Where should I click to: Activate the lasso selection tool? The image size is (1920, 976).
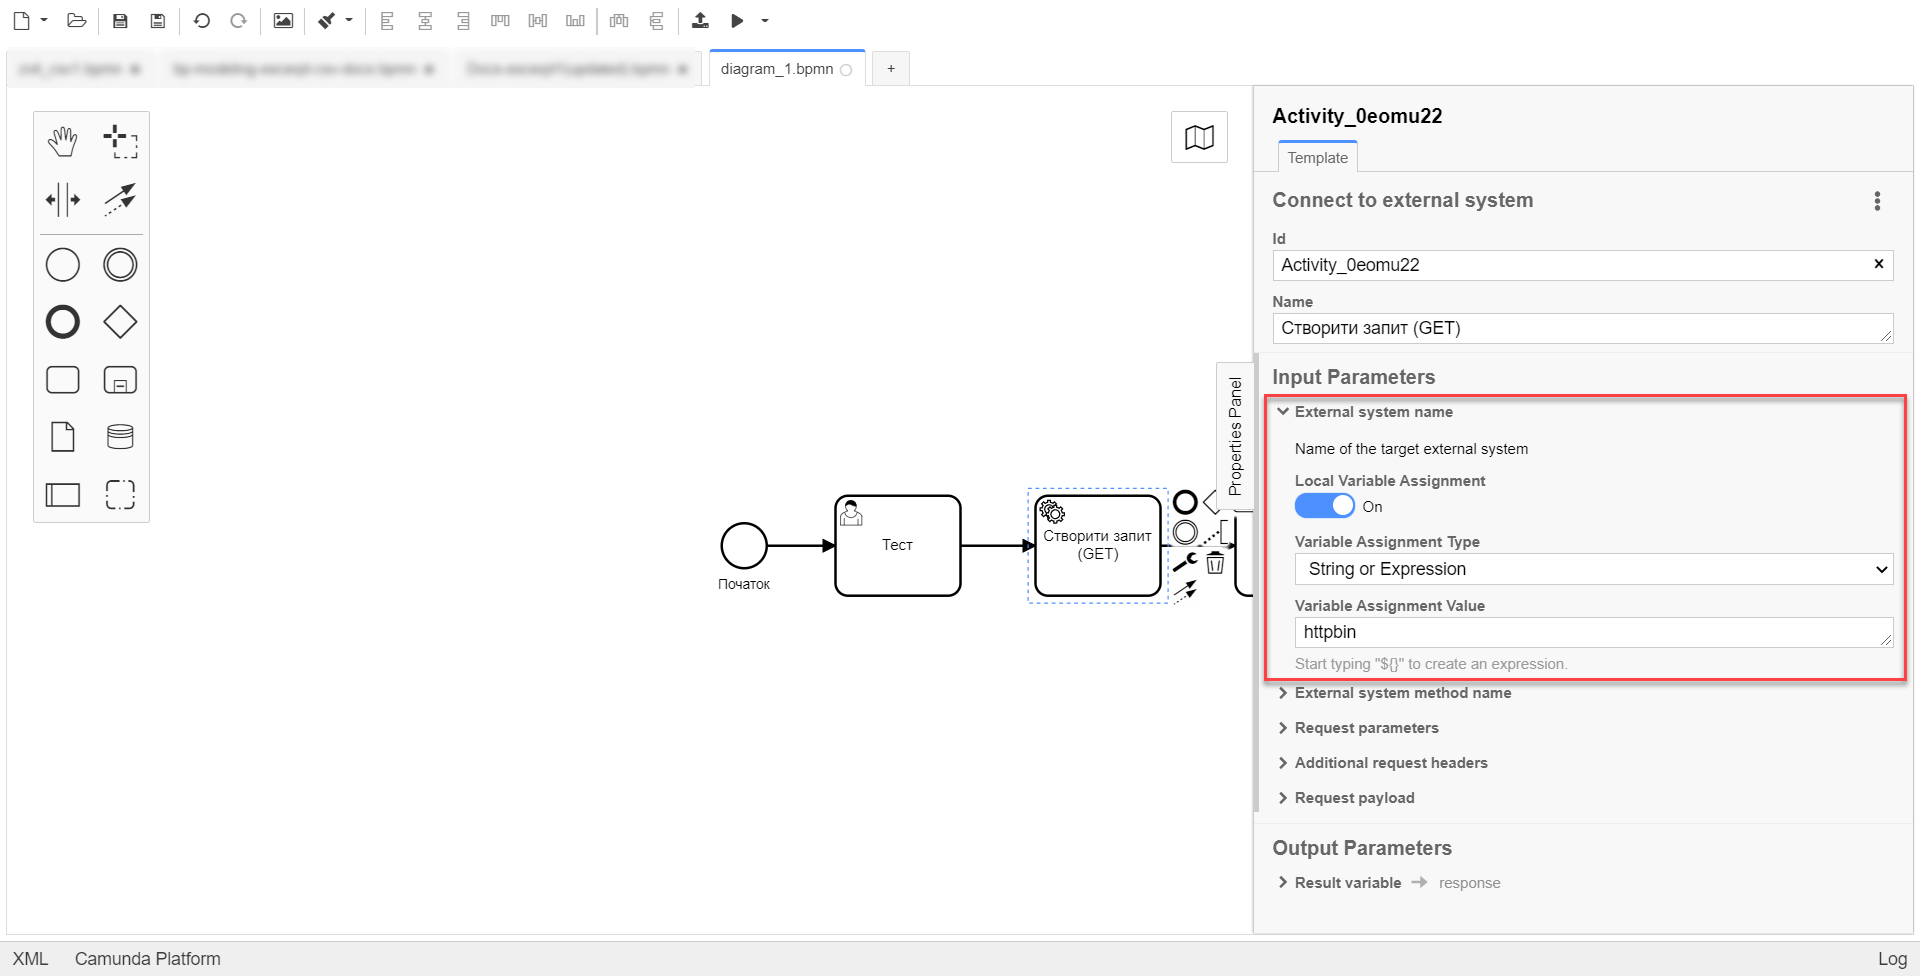[x=120, y=142]
